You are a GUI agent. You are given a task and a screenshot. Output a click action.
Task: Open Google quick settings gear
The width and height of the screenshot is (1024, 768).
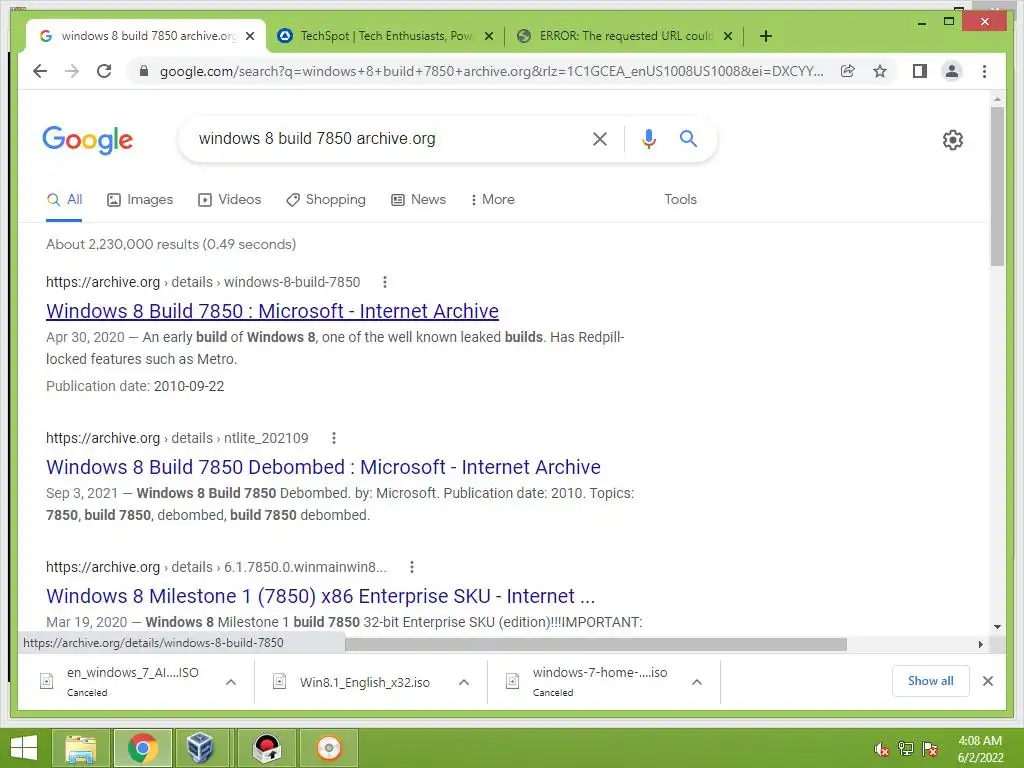tap(953, 140)
